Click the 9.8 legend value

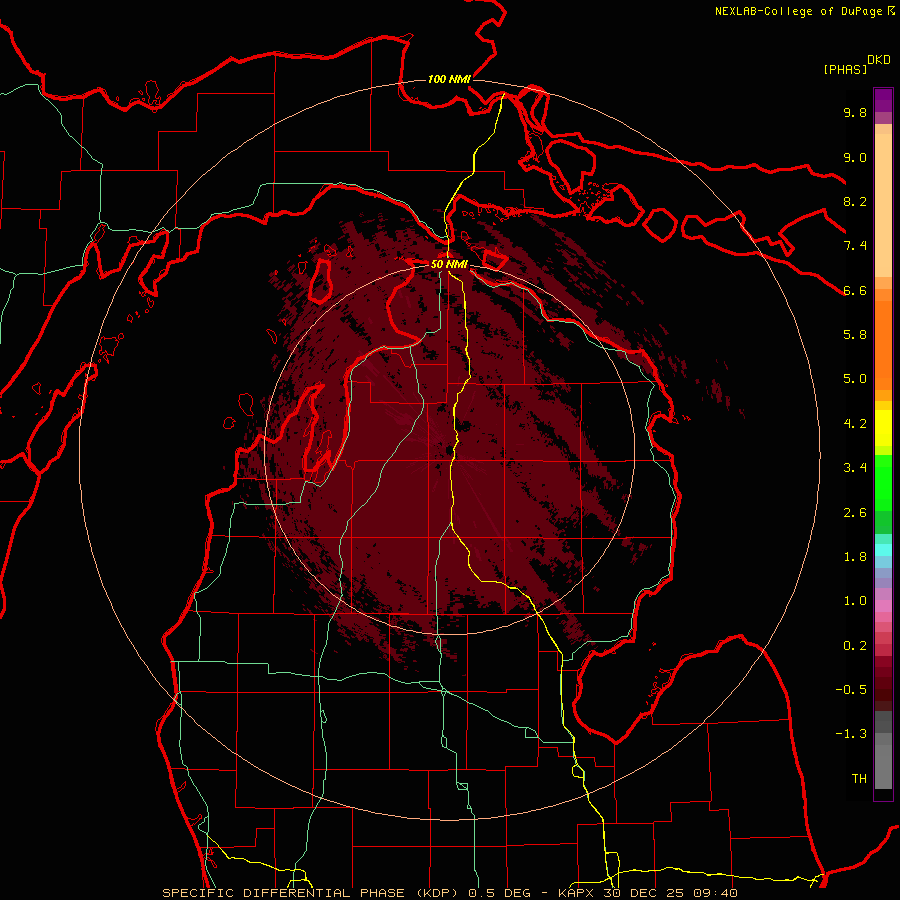855,112
